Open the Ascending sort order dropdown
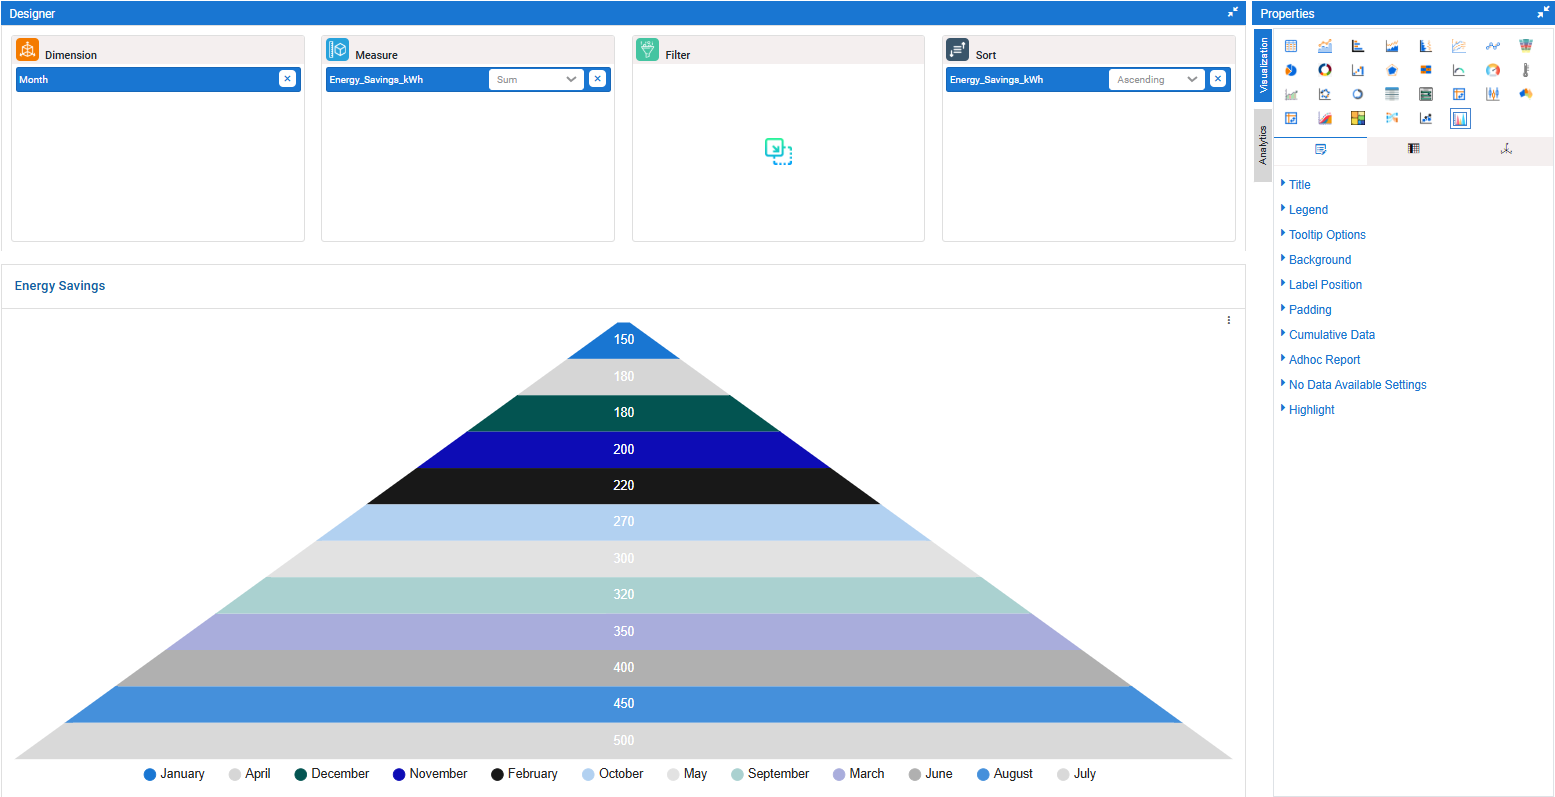The height and width of the screenshot is (797, 1555). click(x=1155, y=80)
